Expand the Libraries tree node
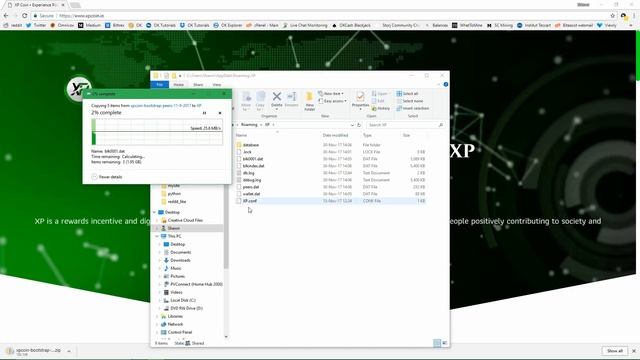 coord(157,316)
